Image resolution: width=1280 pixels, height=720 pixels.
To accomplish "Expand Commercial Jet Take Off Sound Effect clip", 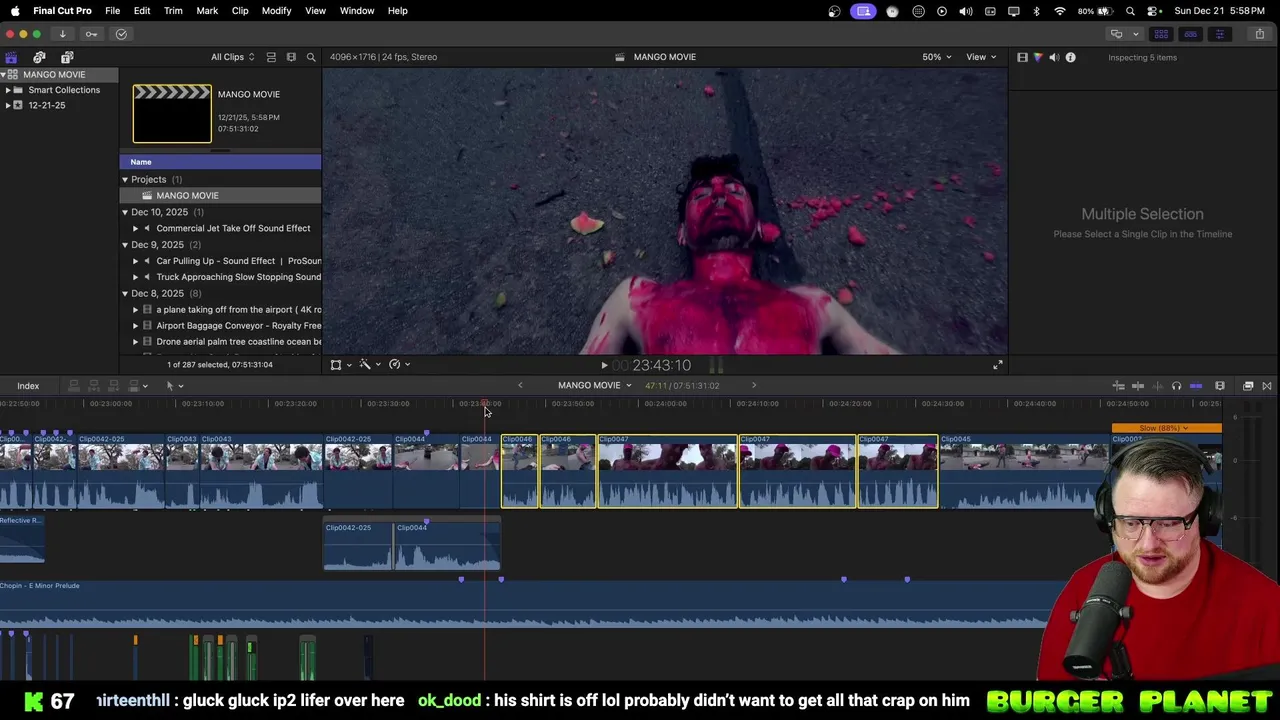I will click(x=136, y=228).
